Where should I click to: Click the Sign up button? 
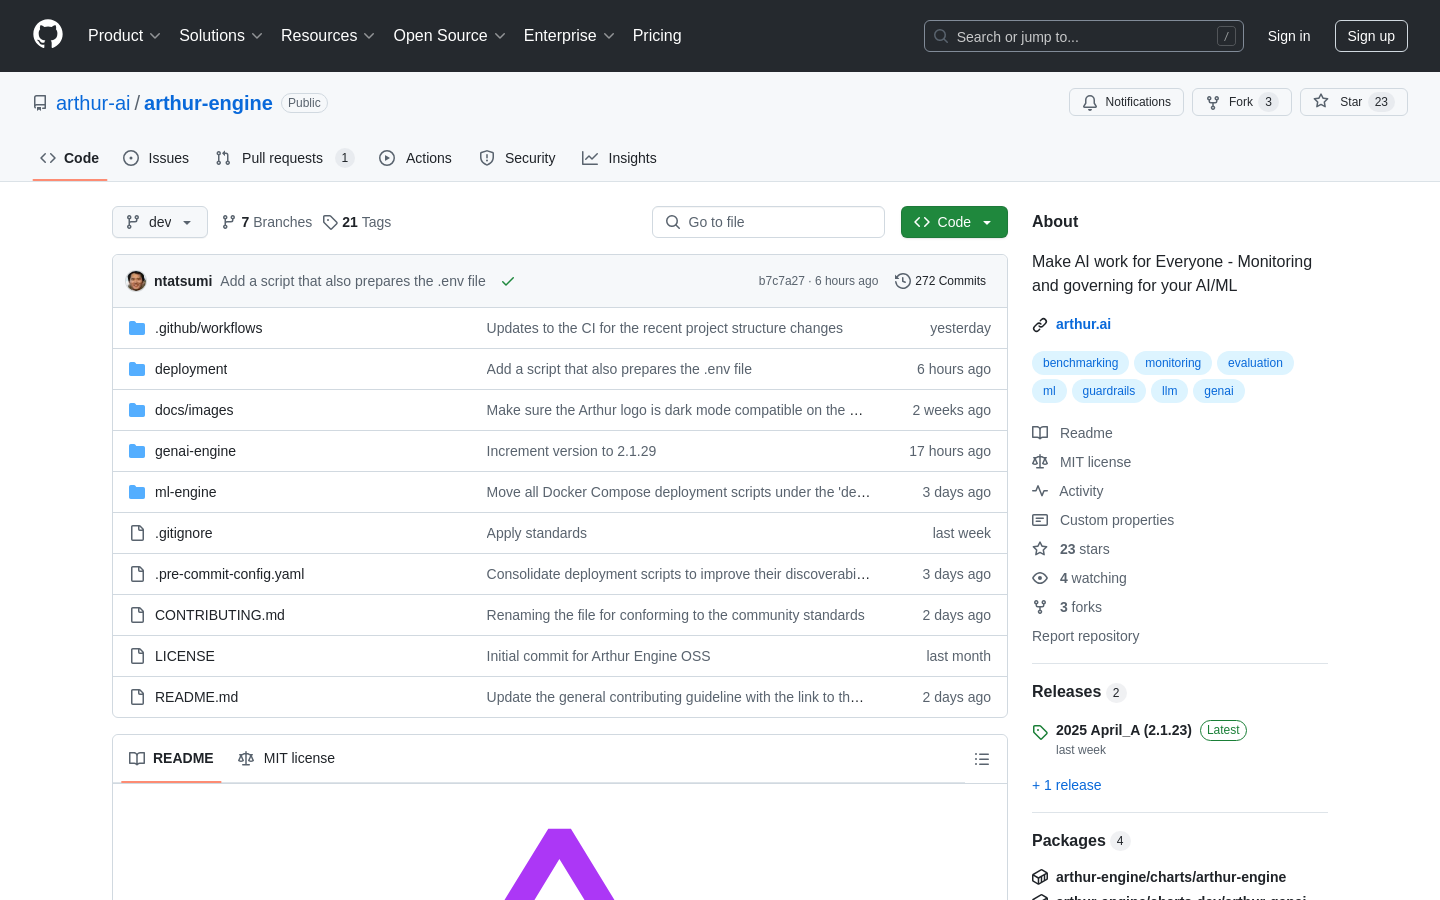point(1371,36)
